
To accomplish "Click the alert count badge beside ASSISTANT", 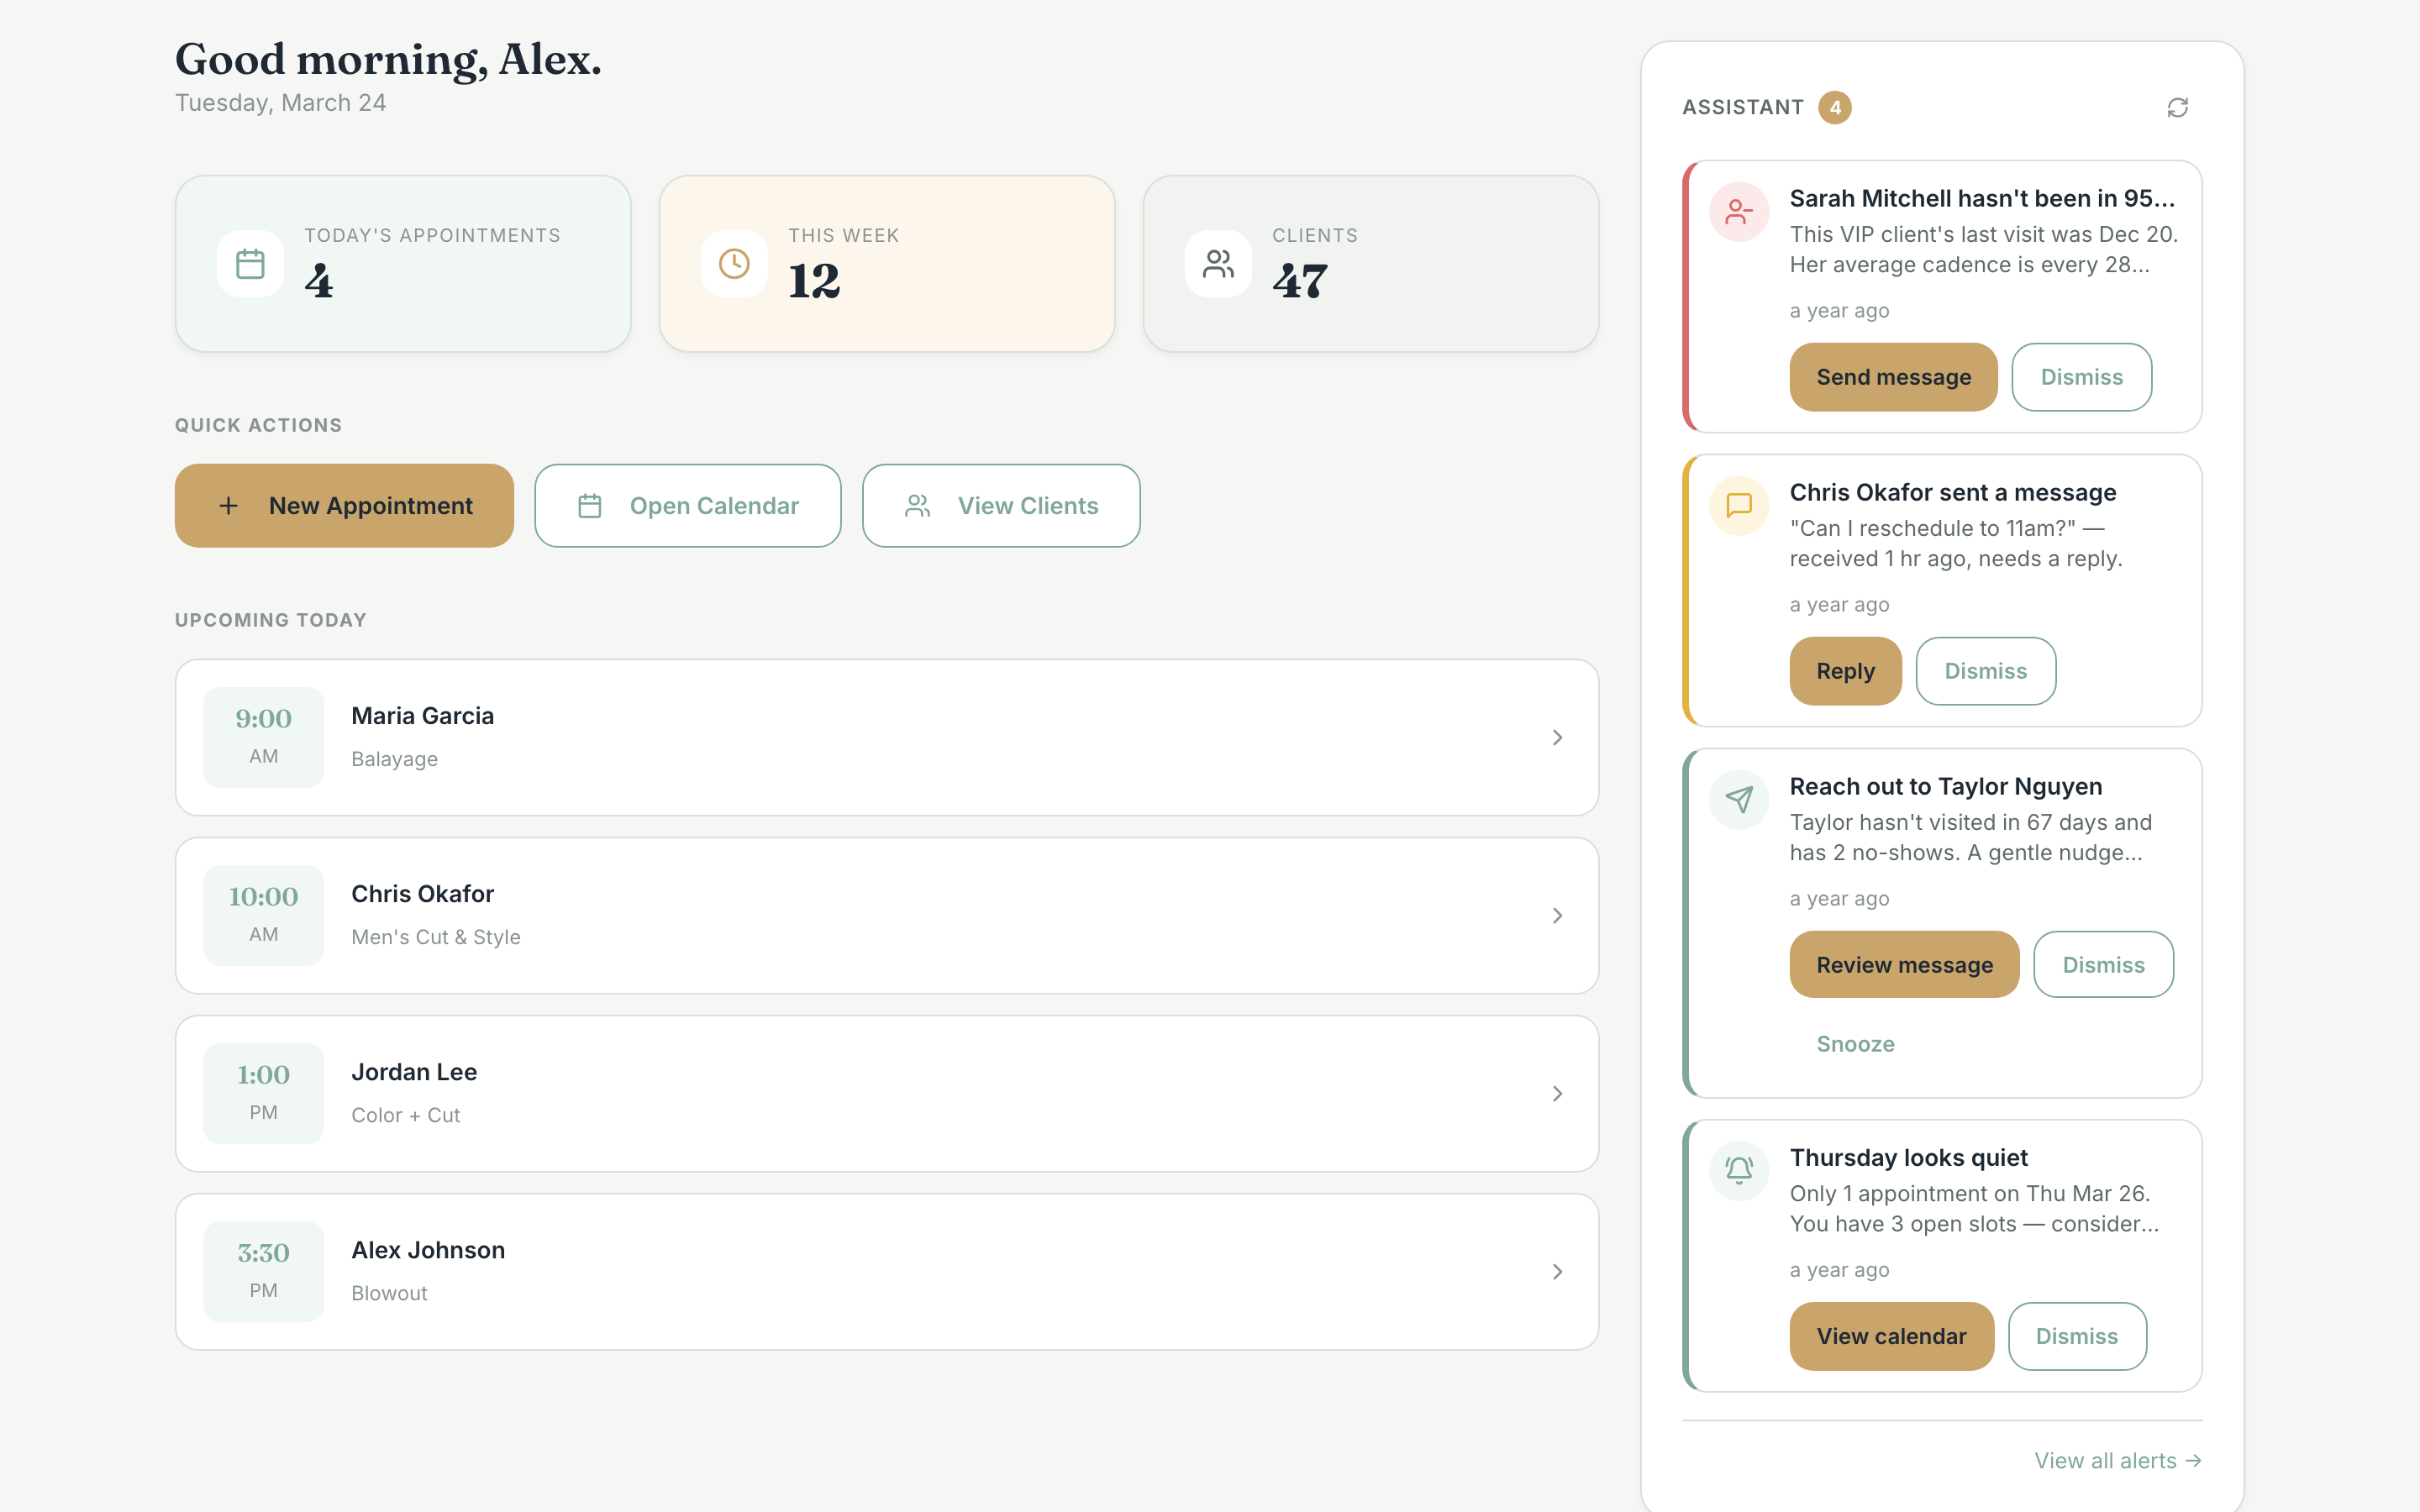I will click(1836, 107).
